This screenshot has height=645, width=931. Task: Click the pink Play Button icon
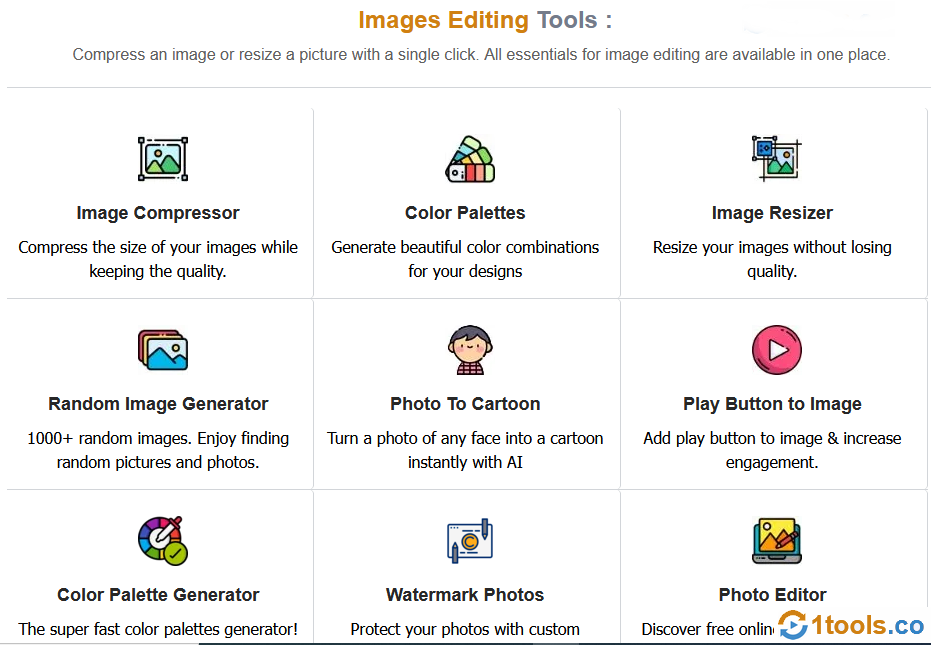[x=776, y=350]
